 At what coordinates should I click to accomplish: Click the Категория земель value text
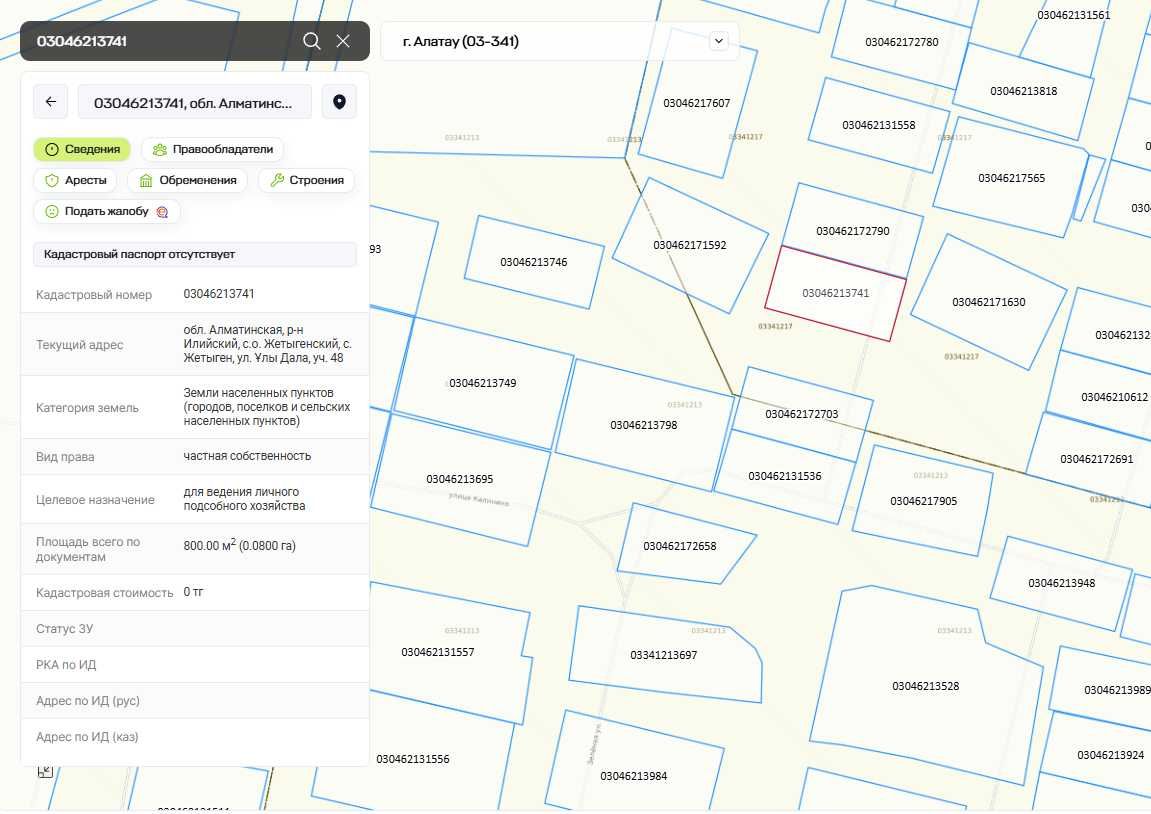tap(266, 407)
